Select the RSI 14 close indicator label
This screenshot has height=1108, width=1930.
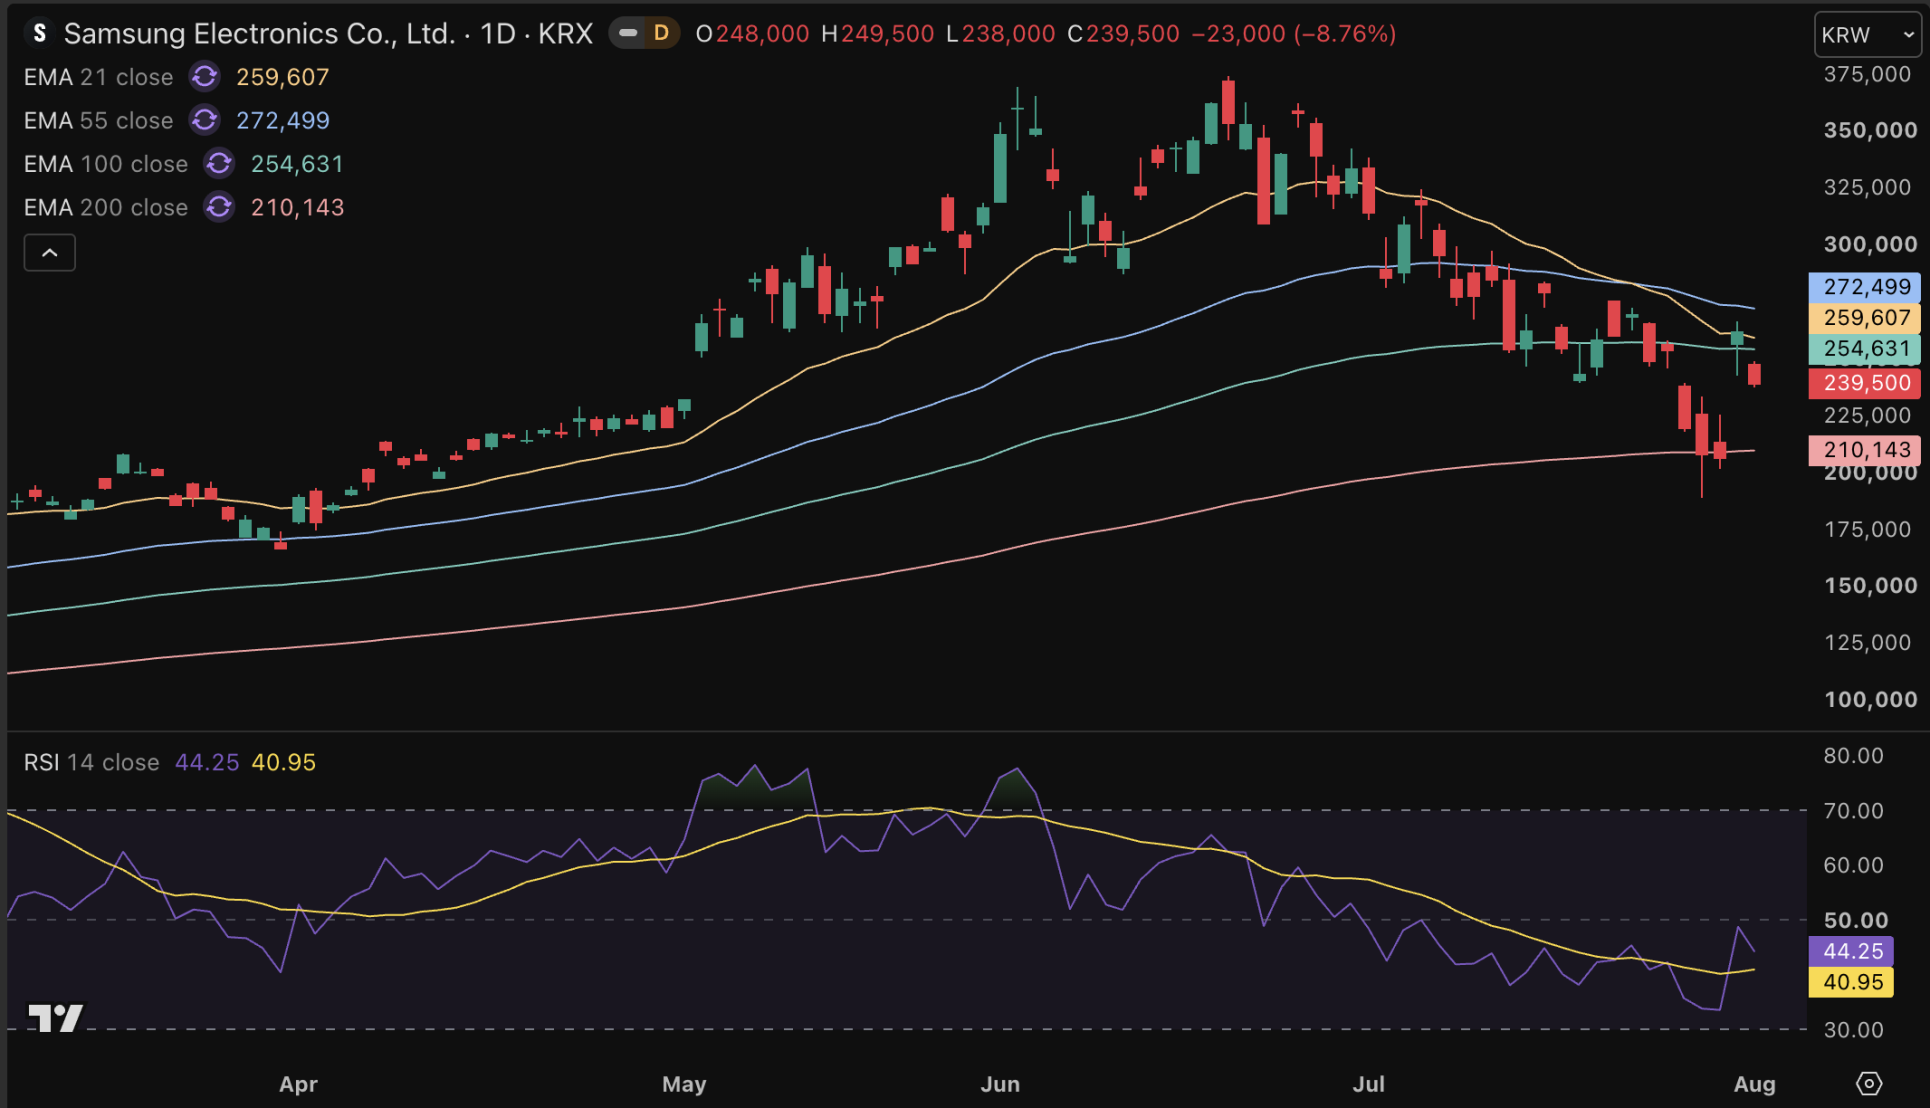pos(92,762)
